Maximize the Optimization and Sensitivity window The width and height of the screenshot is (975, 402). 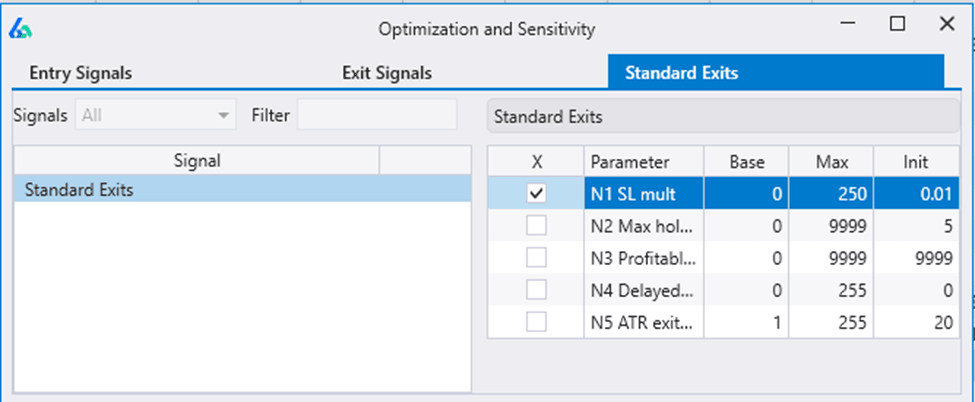click(897, 24)
